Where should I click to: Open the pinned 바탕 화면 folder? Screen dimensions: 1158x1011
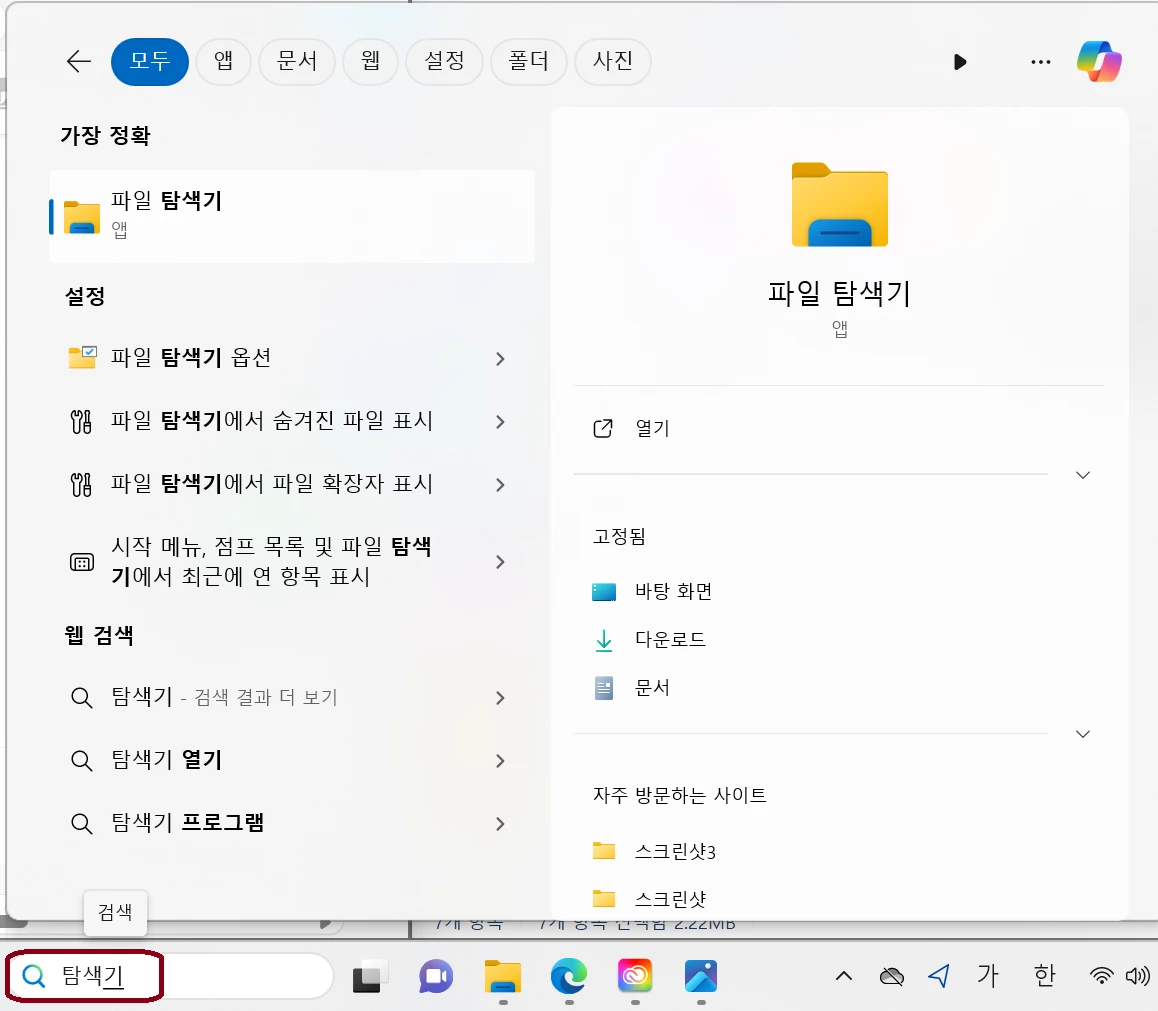pos(674,592)
